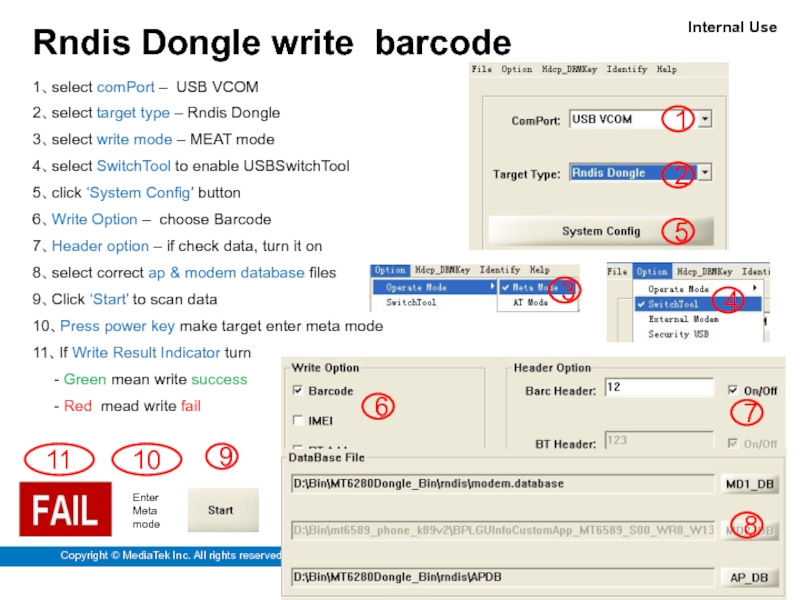Toggle the Barcode checkbox

point(298,390)
